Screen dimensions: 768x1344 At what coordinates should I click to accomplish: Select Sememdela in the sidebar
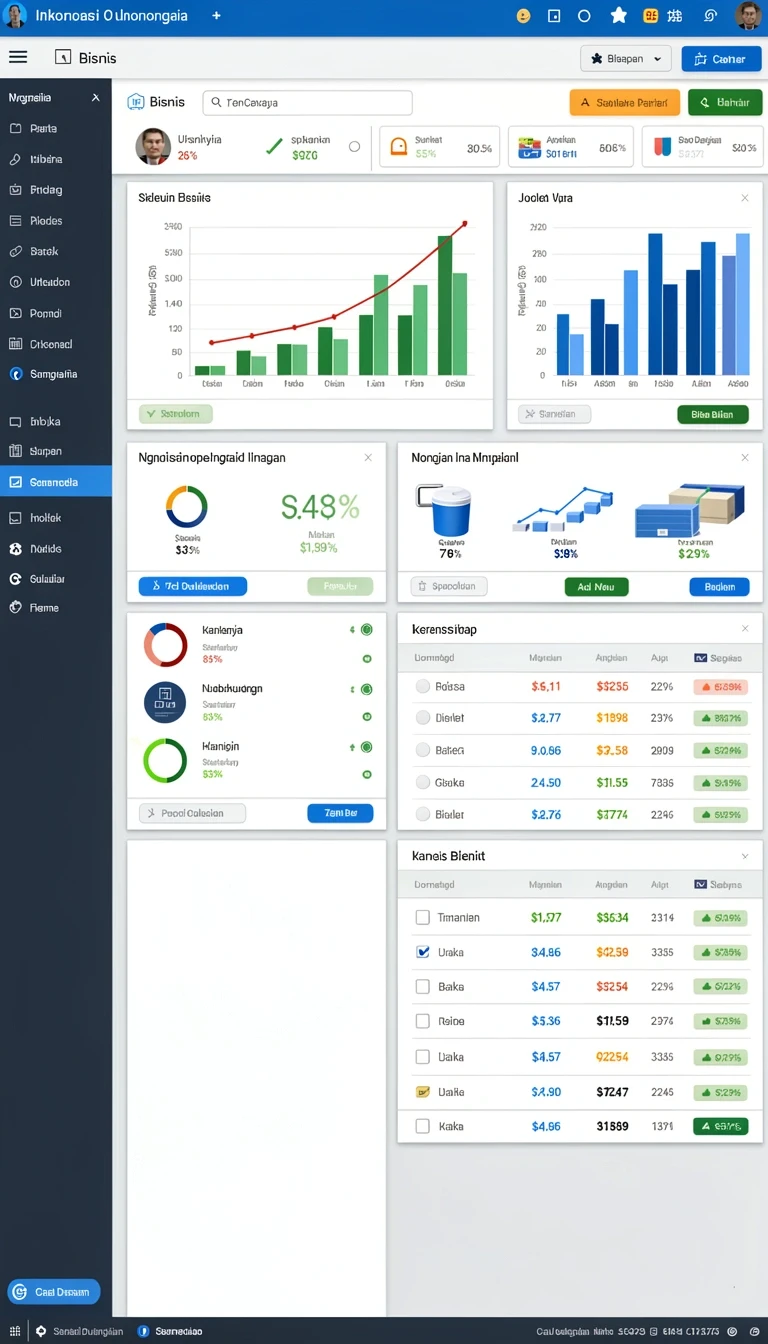[56, 482]
